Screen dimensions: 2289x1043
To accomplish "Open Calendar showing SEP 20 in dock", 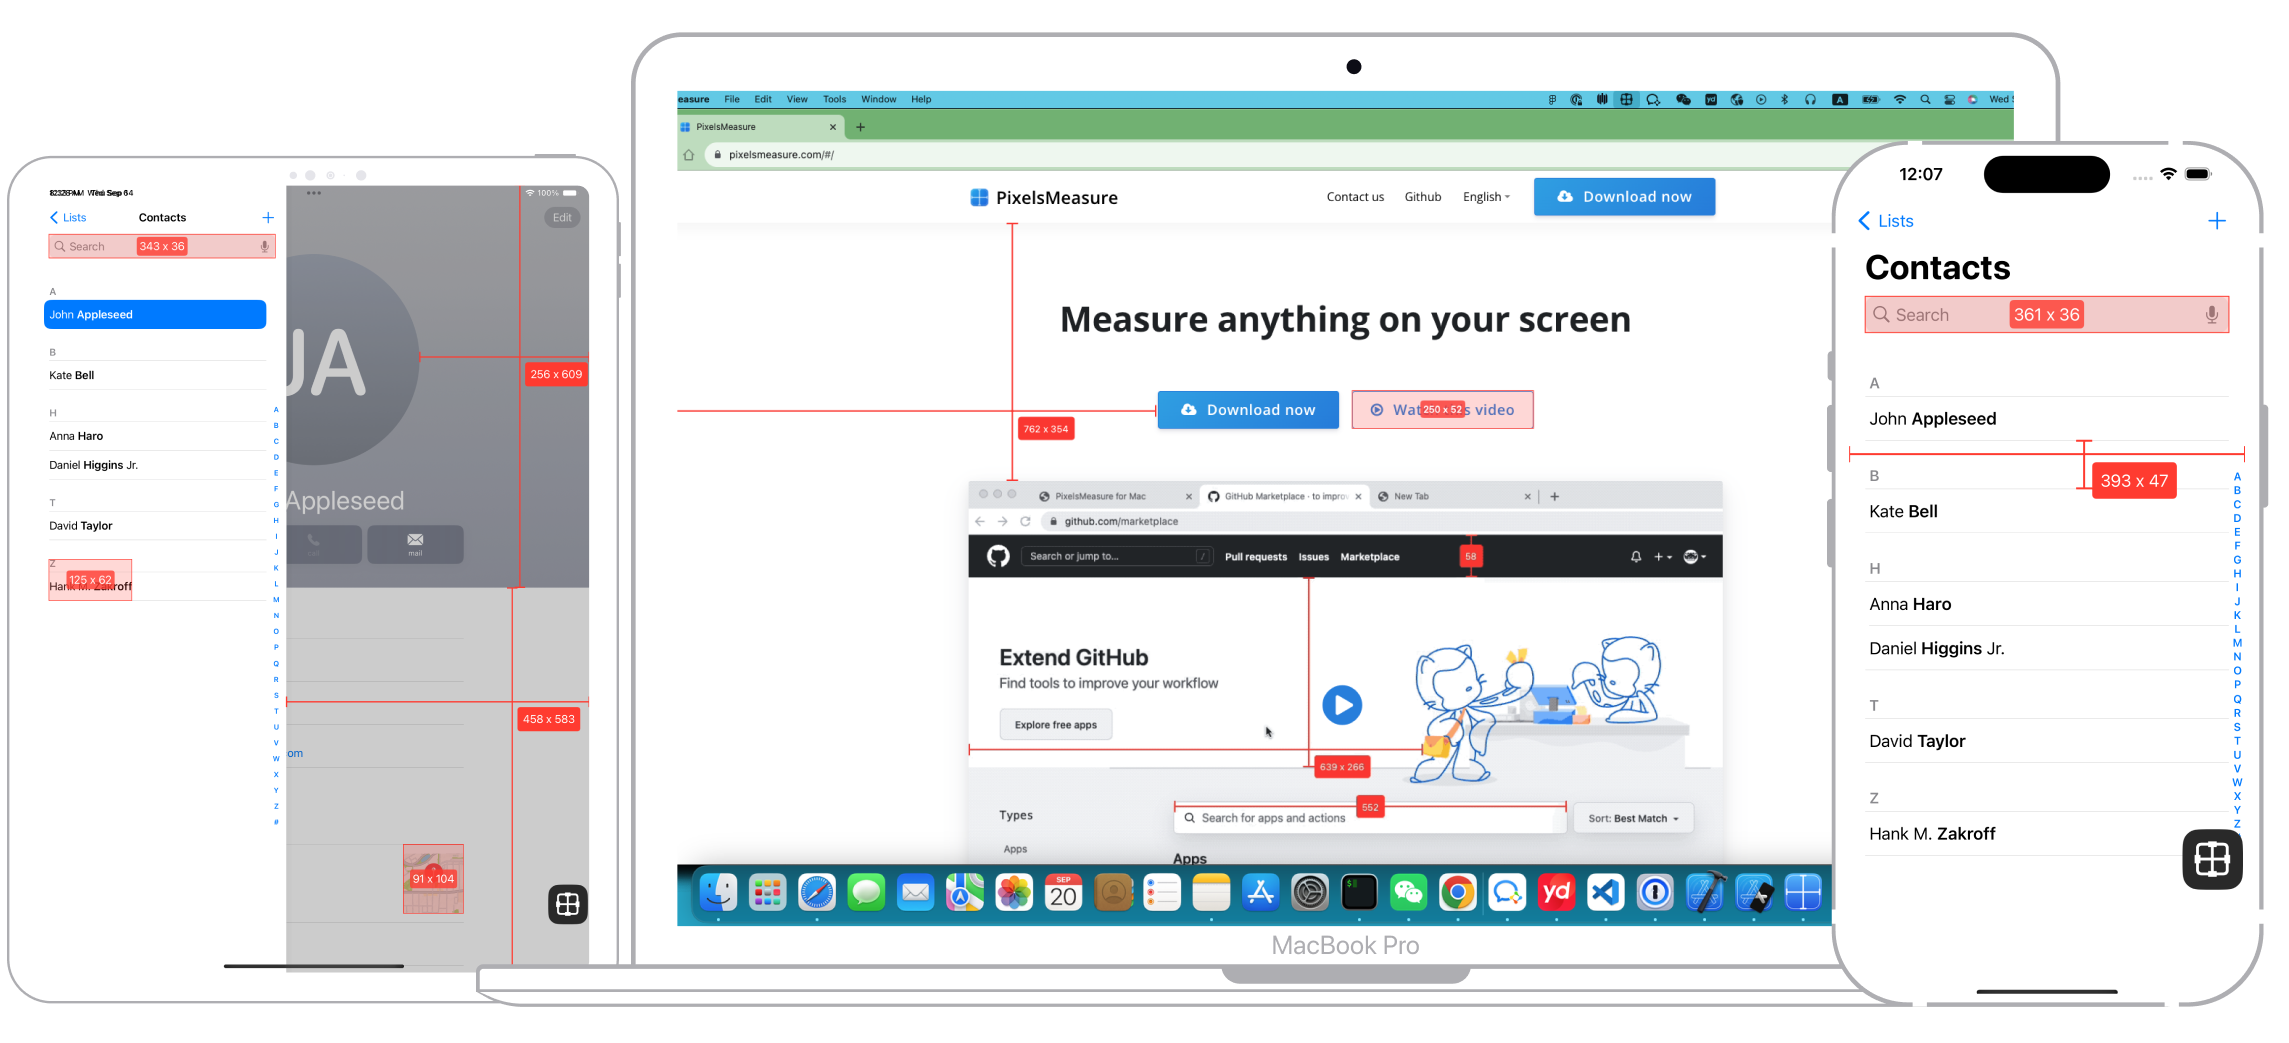I will click(1063, 893).
